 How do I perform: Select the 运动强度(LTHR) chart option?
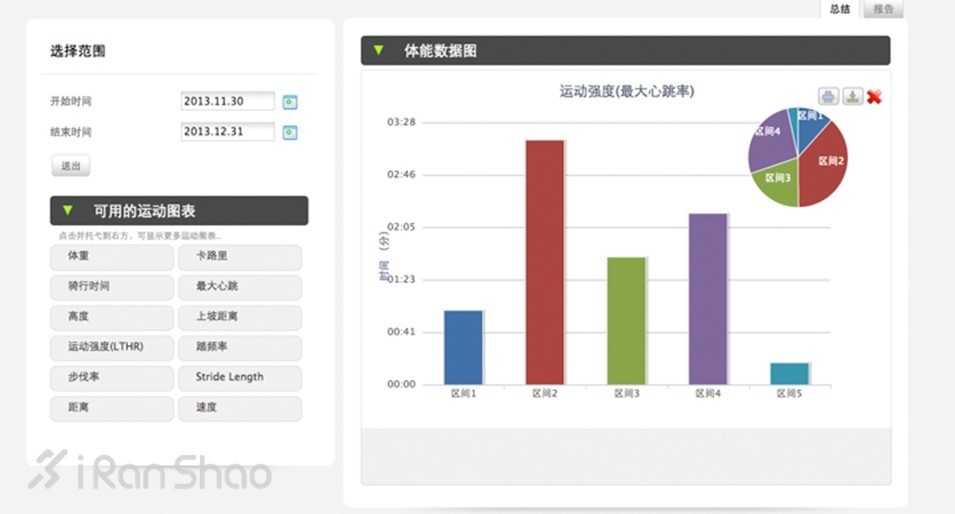click(x=111, y=348)
